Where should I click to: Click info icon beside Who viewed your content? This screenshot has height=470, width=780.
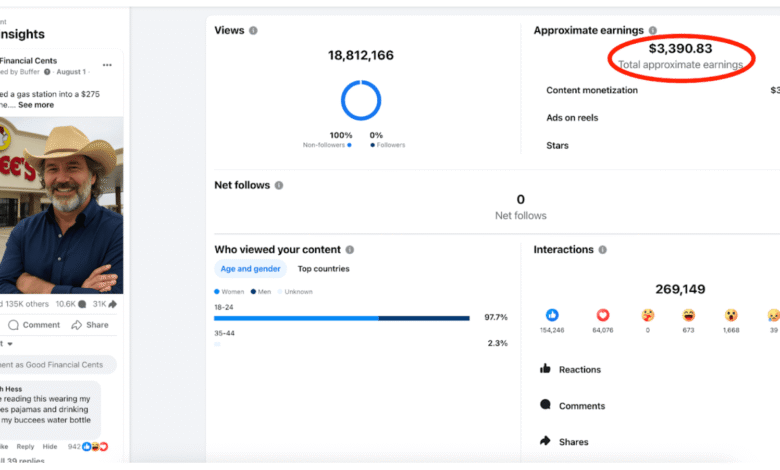pyautogui.click(x=350, y=250)
